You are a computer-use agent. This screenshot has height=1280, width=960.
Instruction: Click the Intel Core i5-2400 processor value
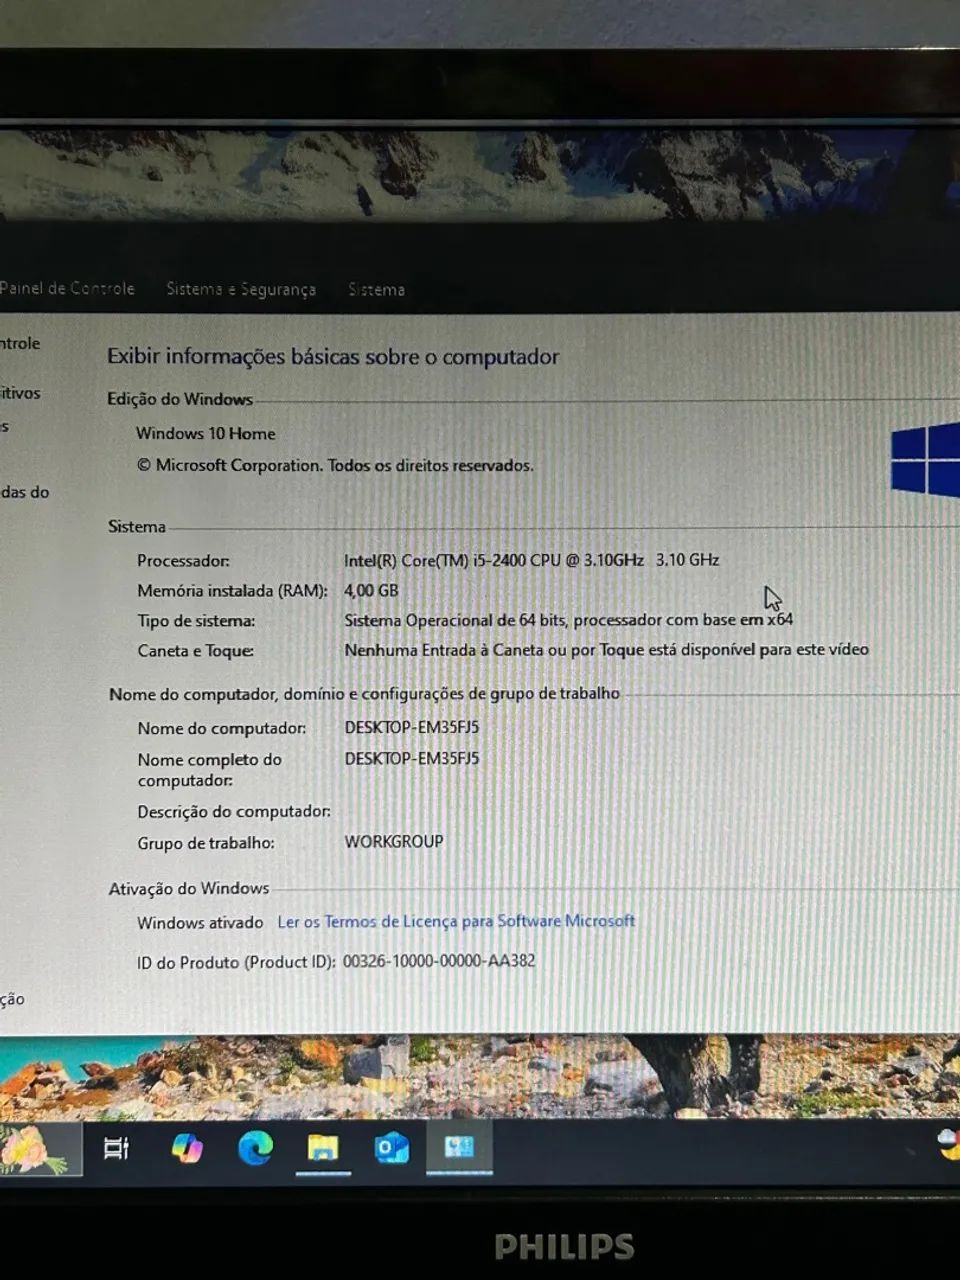click(x=532, y=560)
